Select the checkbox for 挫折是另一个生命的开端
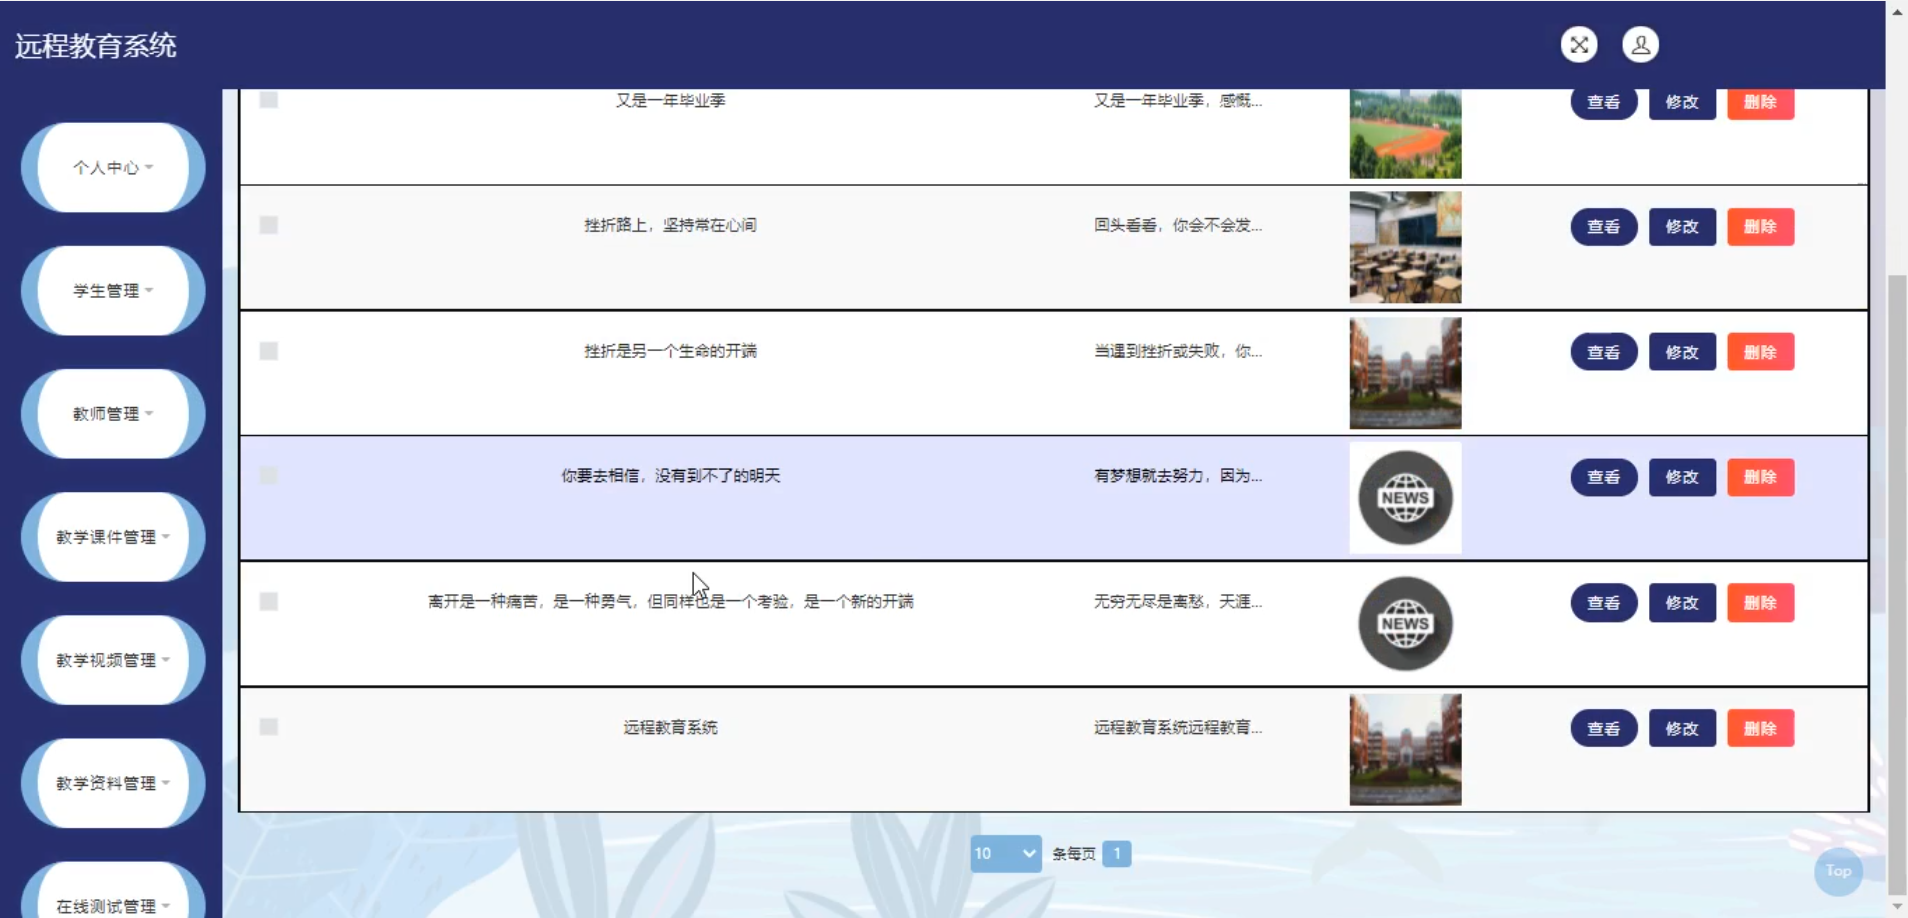The width and height of the screenshot is (1908, 918). coord(268,351)
